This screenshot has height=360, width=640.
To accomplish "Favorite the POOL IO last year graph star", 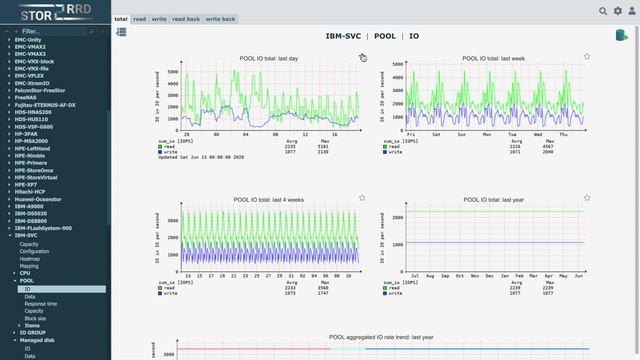I will [x=587, y=198].
